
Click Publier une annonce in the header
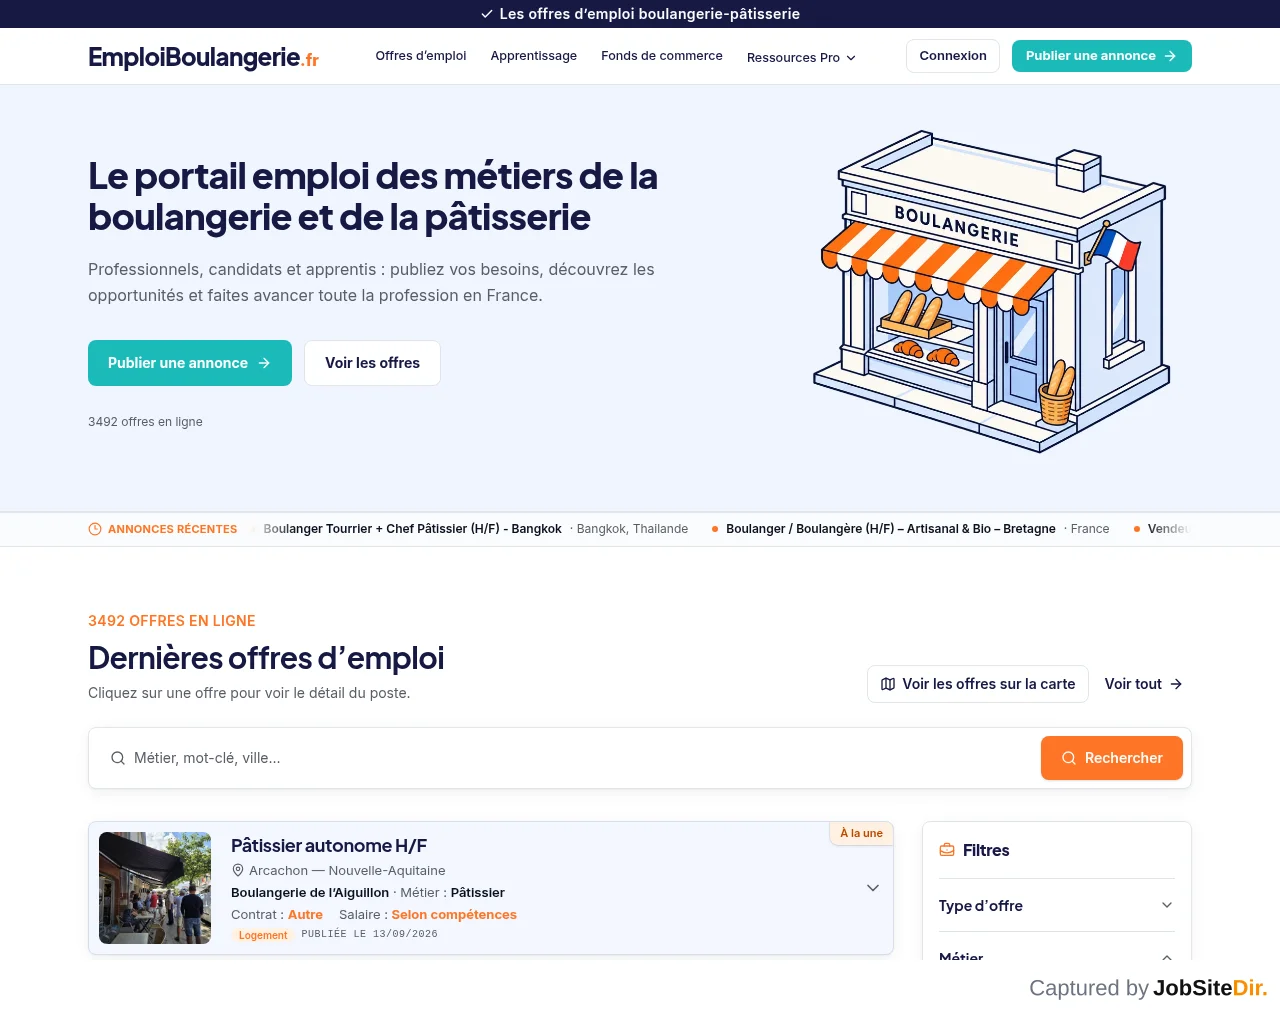(x=1102, y=56)
